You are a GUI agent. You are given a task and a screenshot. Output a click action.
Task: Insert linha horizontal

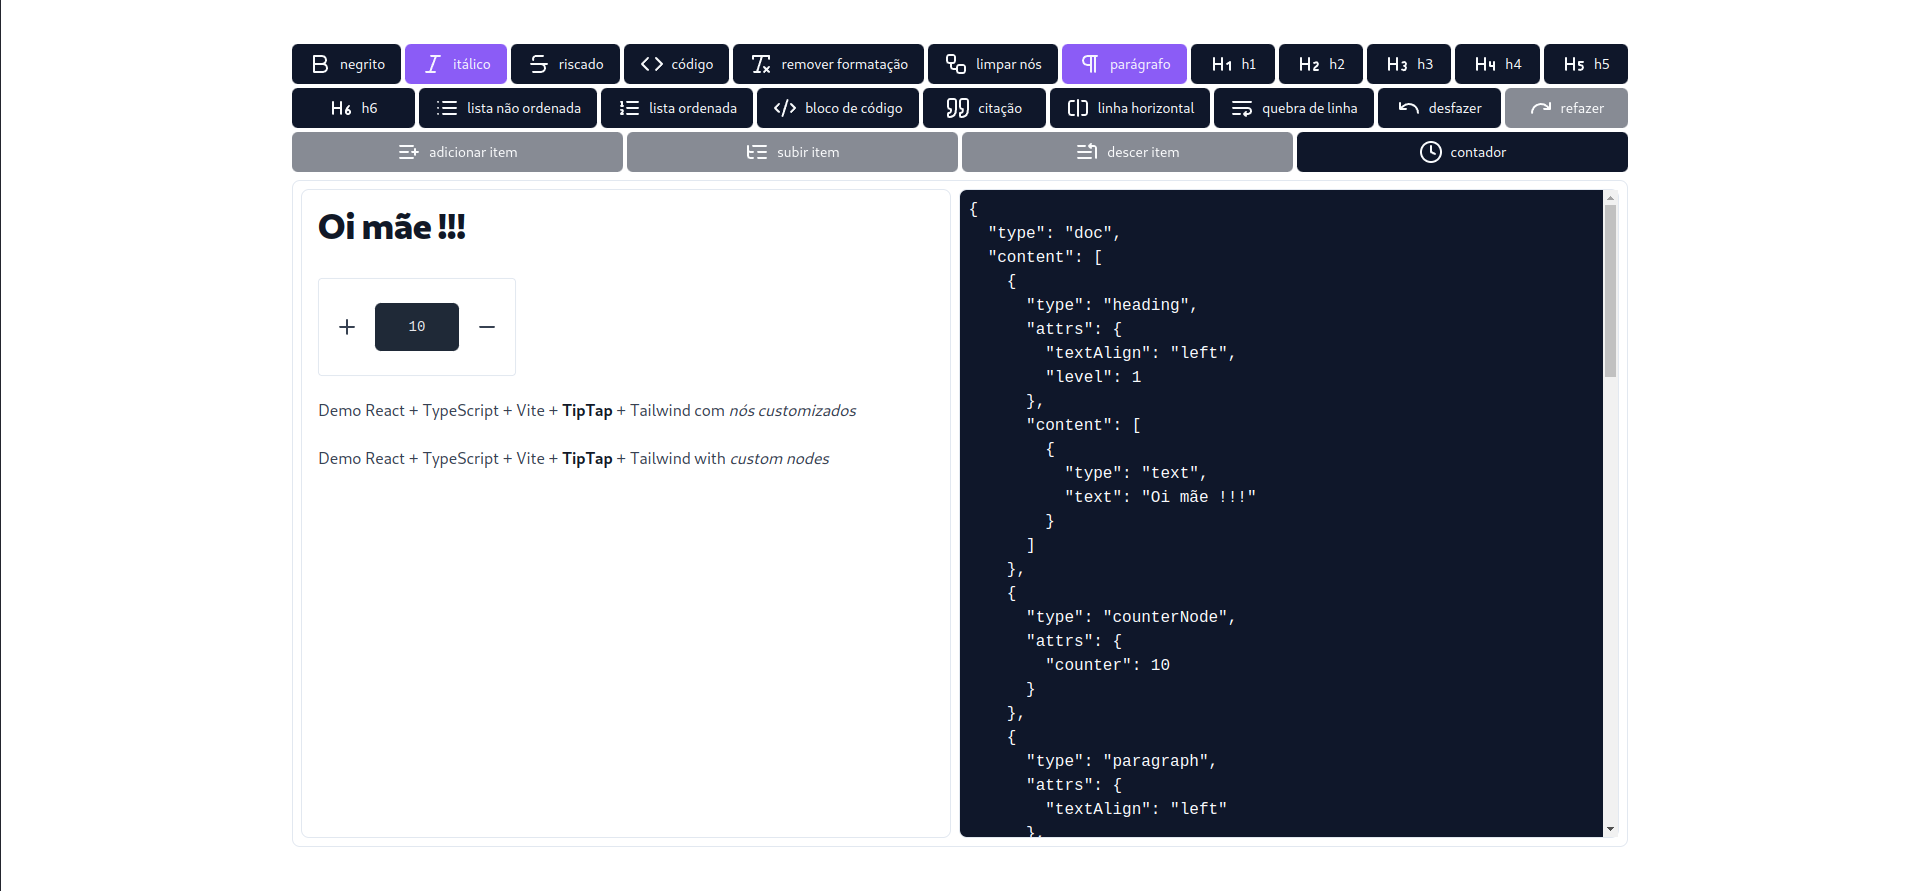point(1130,108)
